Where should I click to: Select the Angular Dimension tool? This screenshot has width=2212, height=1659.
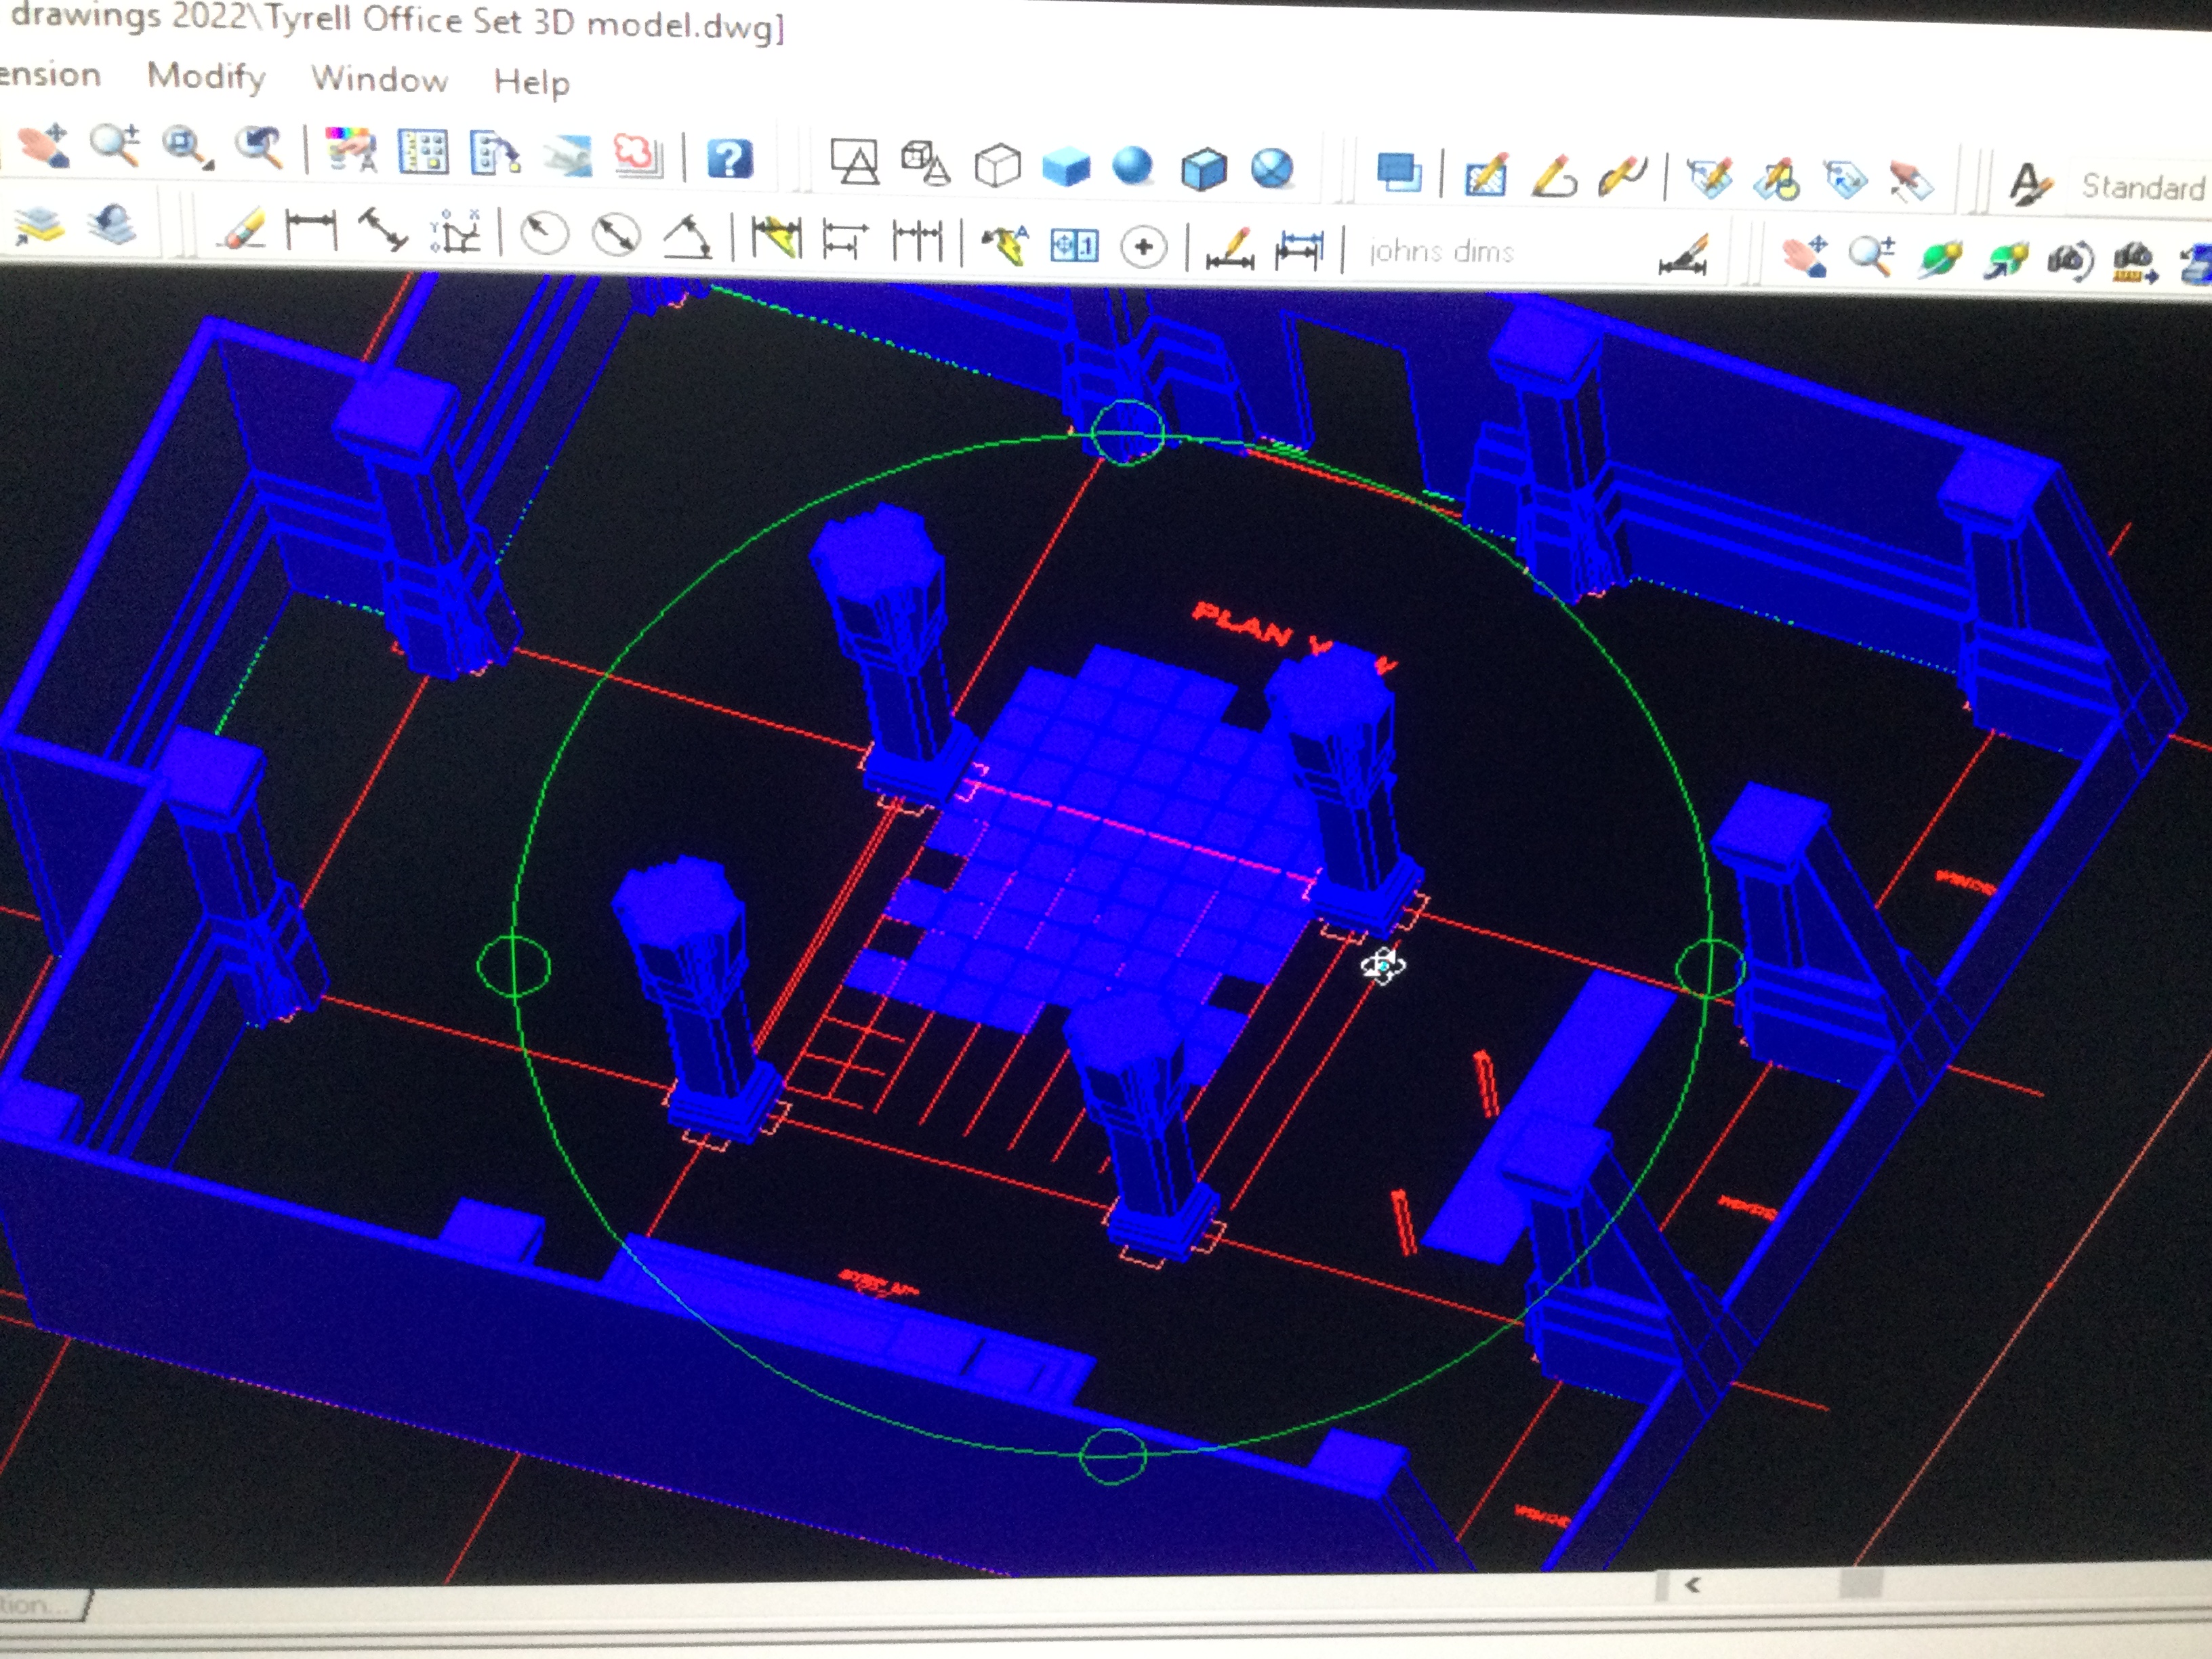(x=688, y=239)
